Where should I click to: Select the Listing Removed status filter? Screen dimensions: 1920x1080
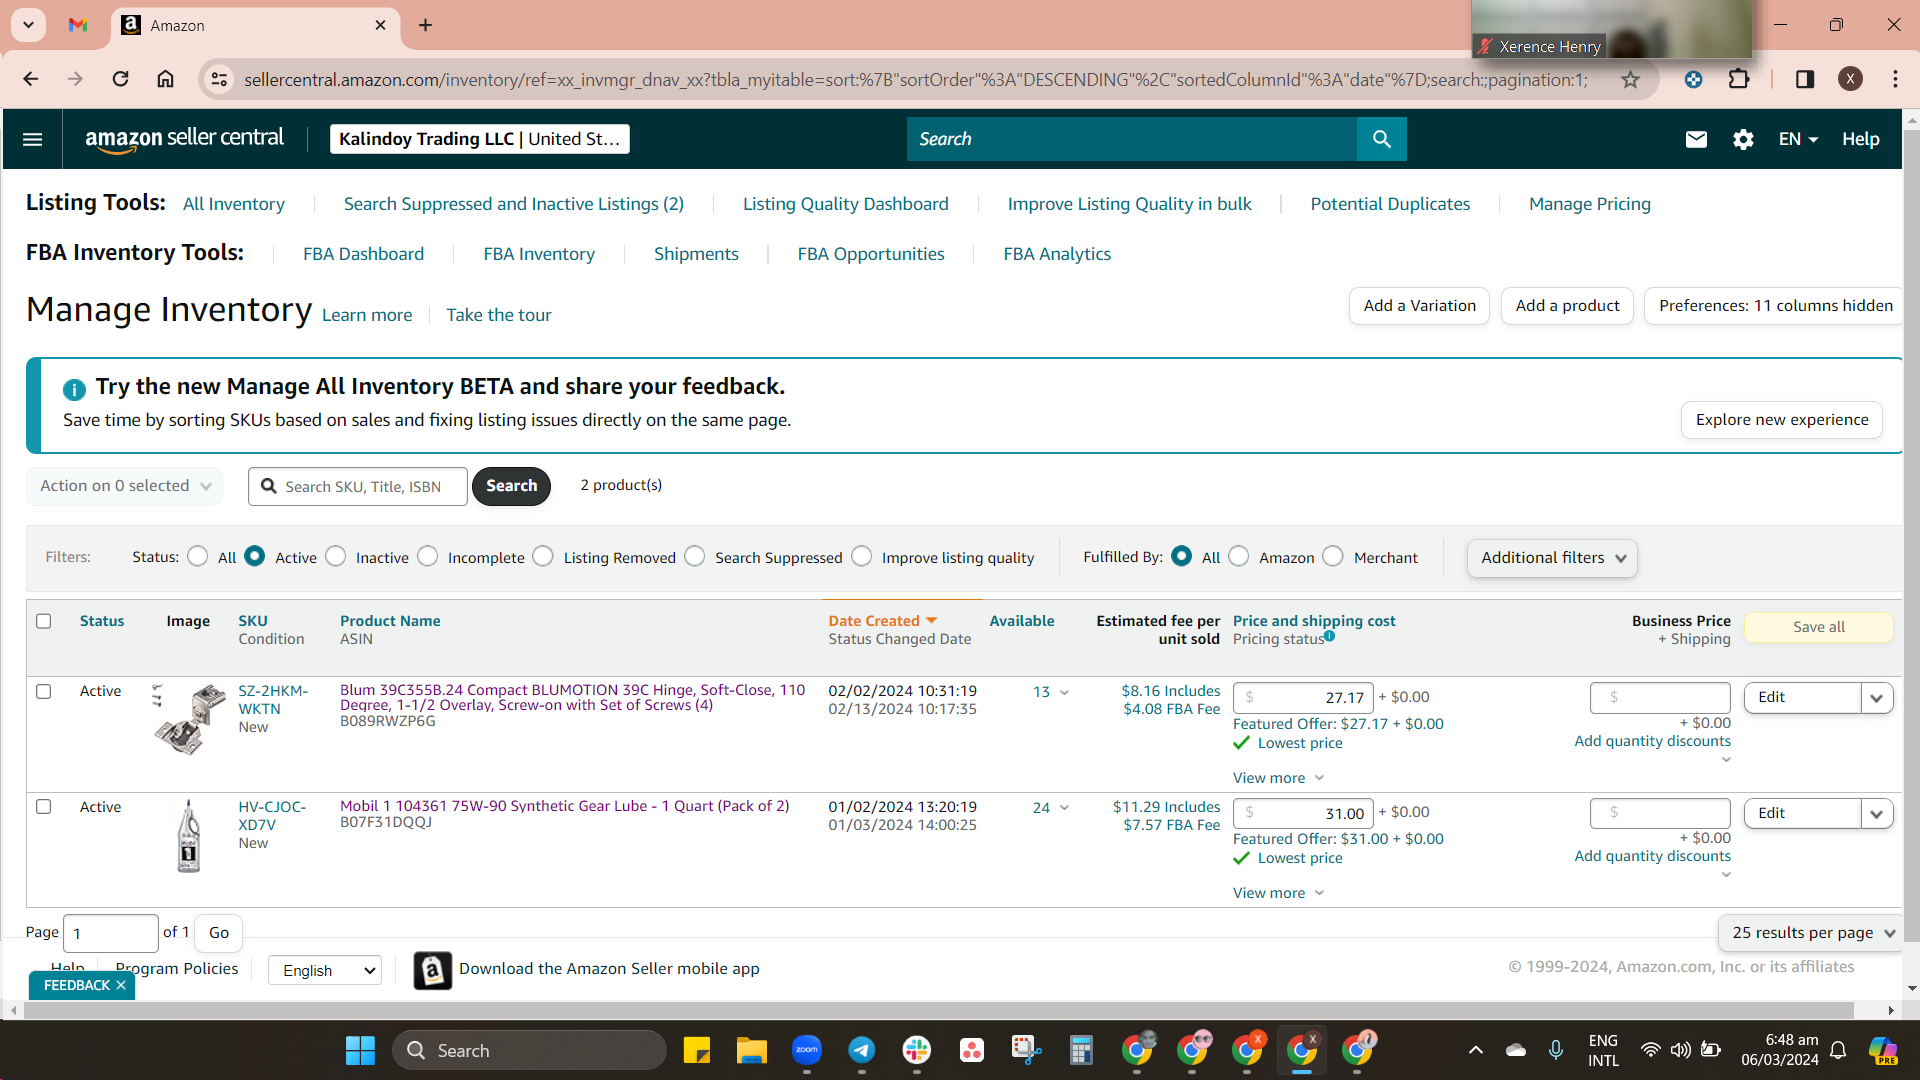point(543,556)
